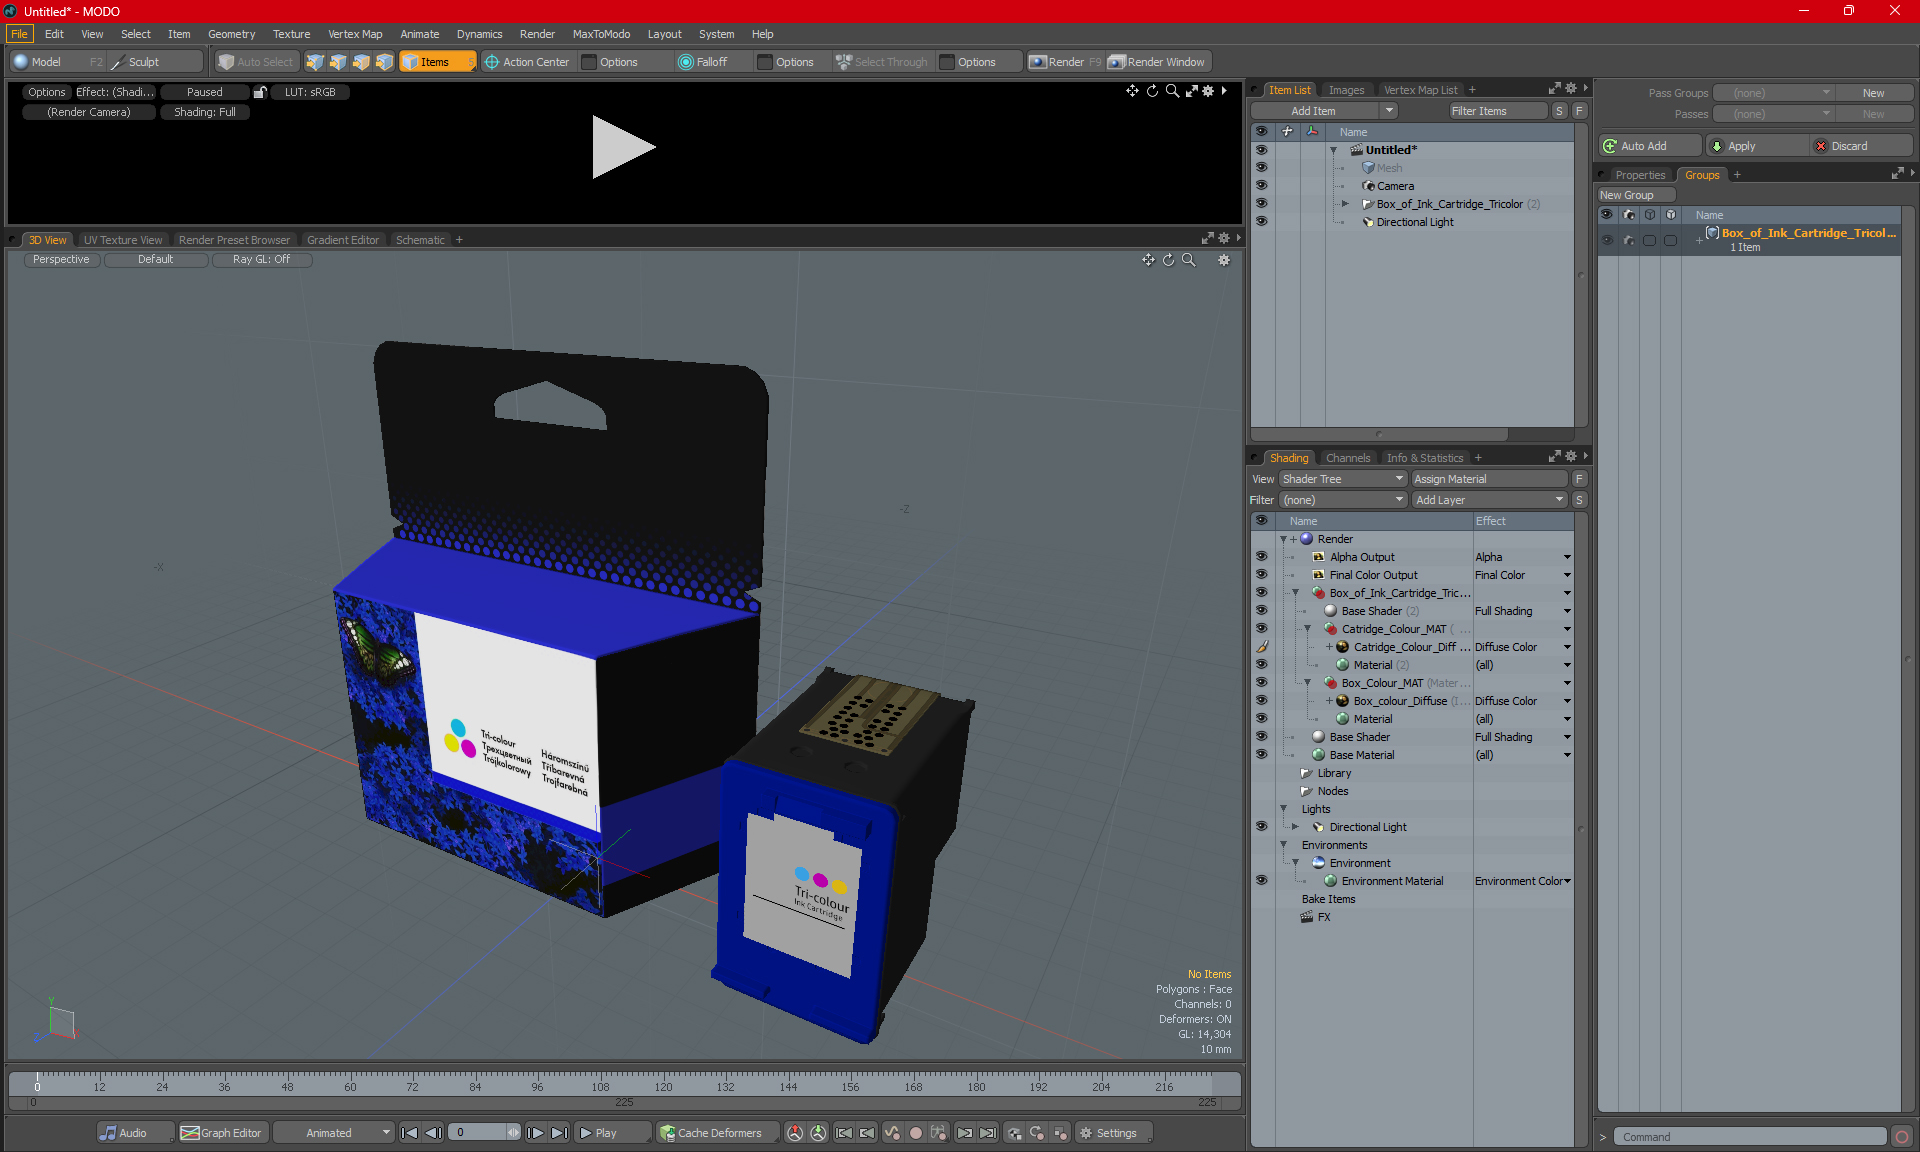Toggle visibility of Directional Light in Item List
This screenshot has height=1152, width=1920.
[x=1261, y=222]
